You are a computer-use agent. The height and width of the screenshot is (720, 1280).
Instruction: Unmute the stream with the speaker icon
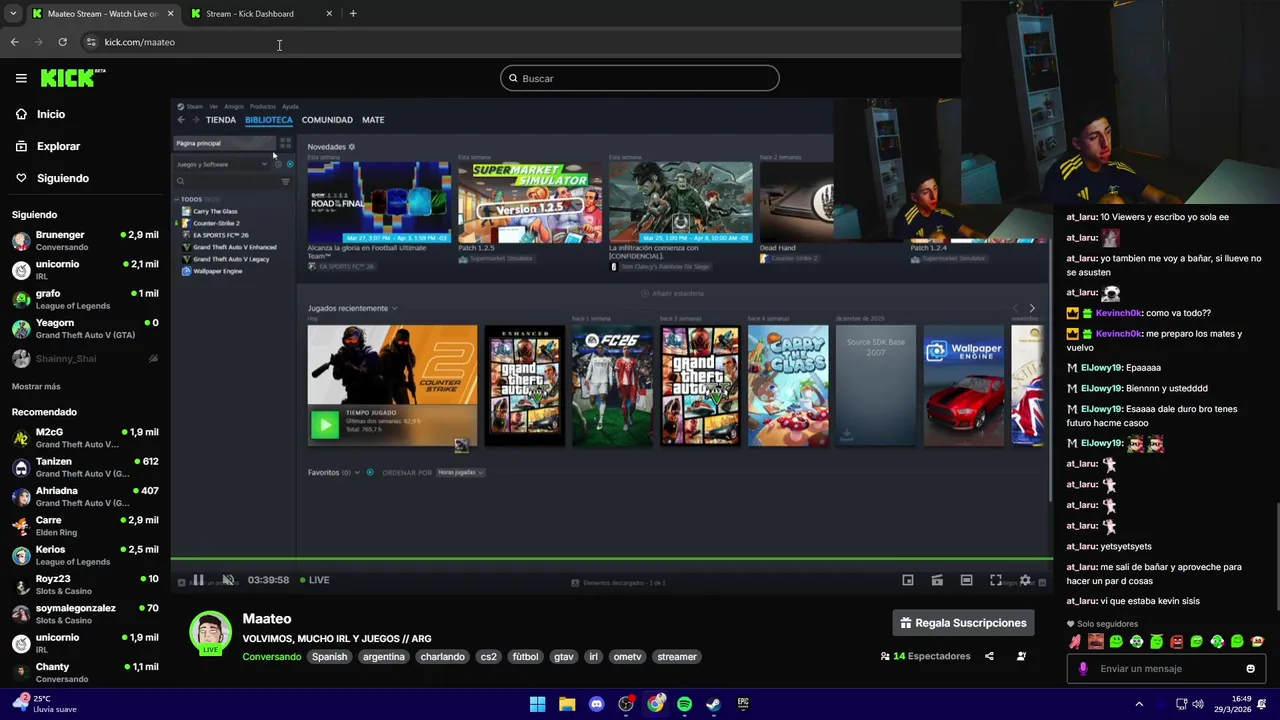[228, 580]
